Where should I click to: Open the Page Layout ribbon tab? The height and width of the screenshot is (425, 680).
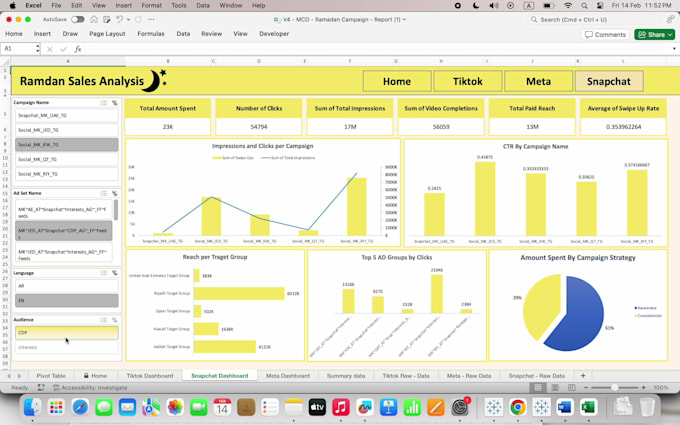click(x=107, y=34)
